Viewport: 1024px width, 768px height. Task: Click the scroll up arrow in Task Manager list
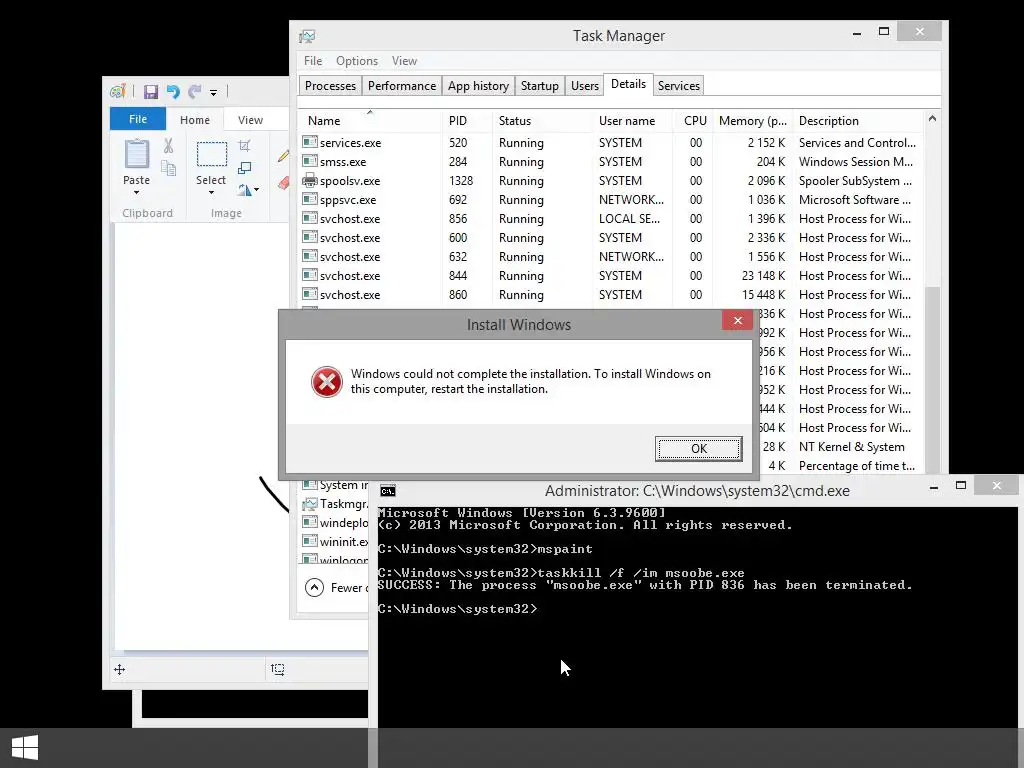pyautogui.click(x=933, y=119)
